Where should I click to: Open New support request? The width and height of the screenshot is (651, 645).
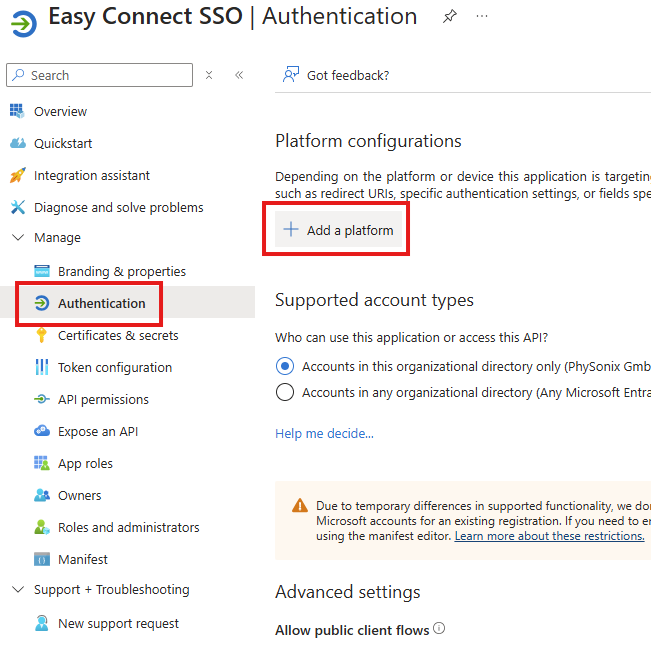click(x=118, y=623)
